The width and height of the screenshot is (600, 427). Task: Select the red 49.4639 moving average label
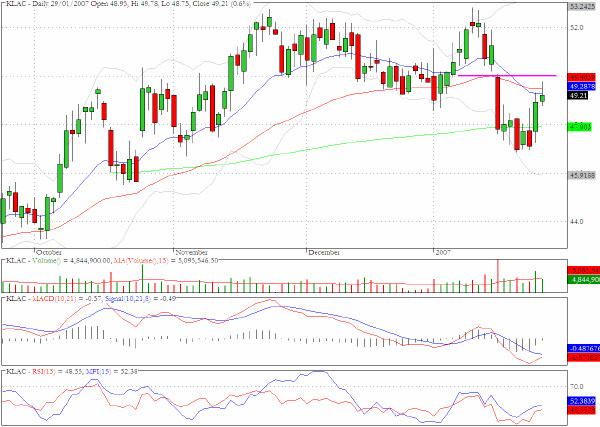coord(582,77)
